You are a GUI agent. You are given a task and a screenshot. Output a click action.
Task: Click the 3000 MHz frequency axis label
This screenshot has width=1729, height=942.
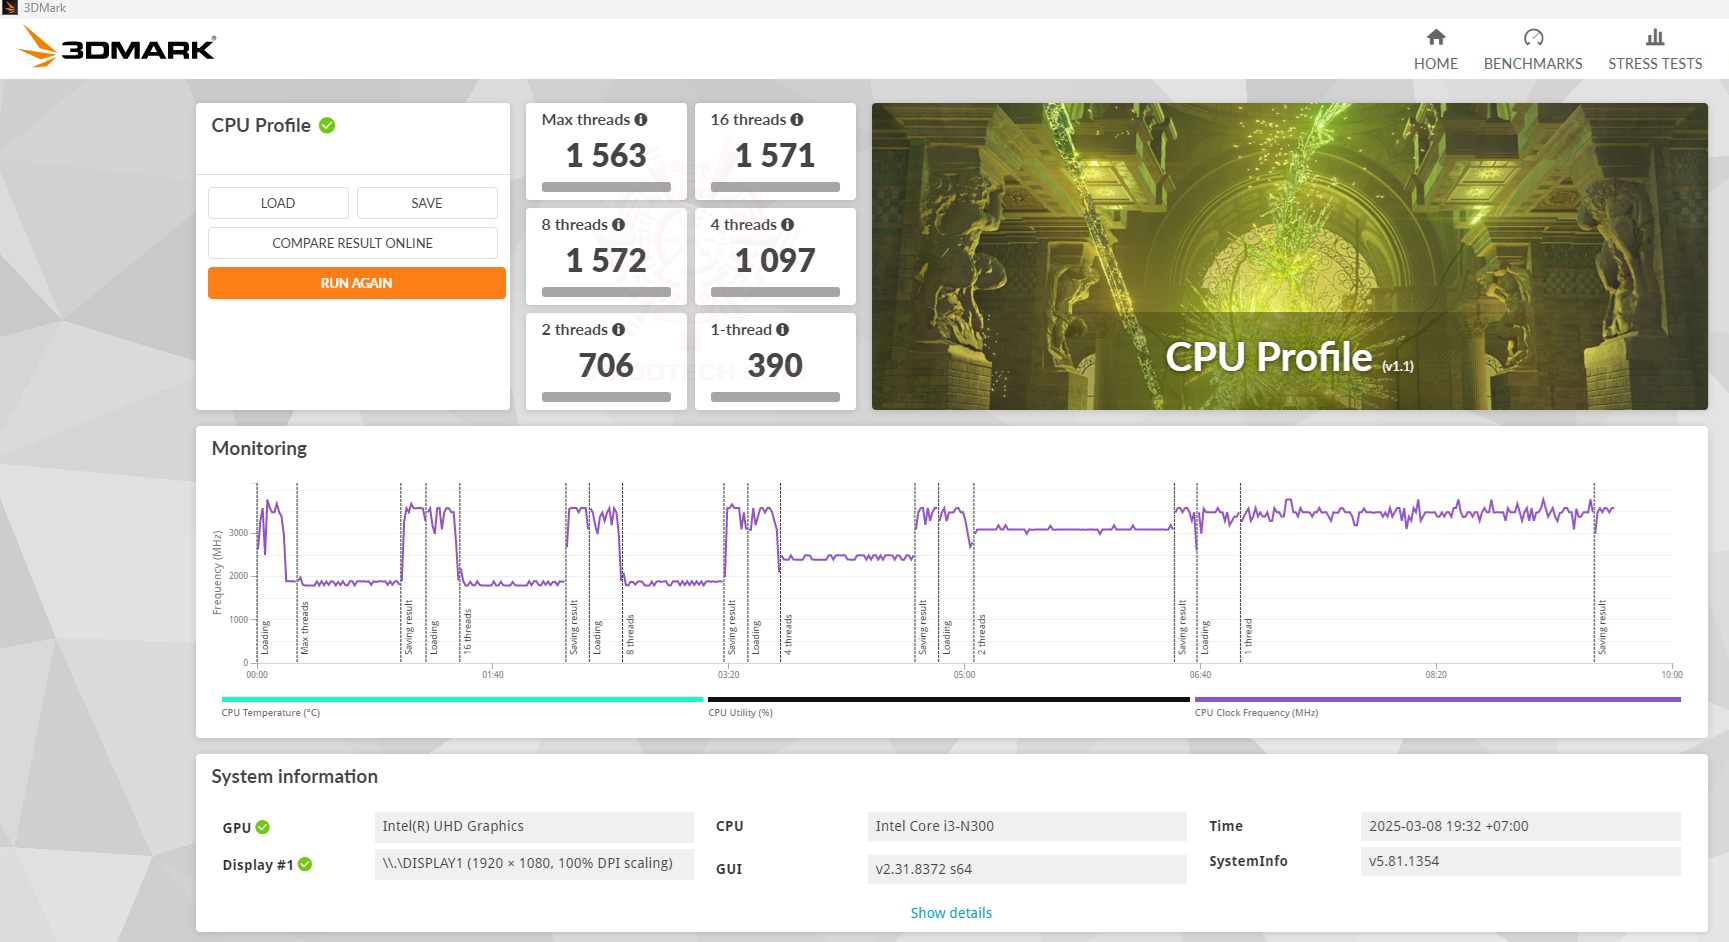pos(238,533)
